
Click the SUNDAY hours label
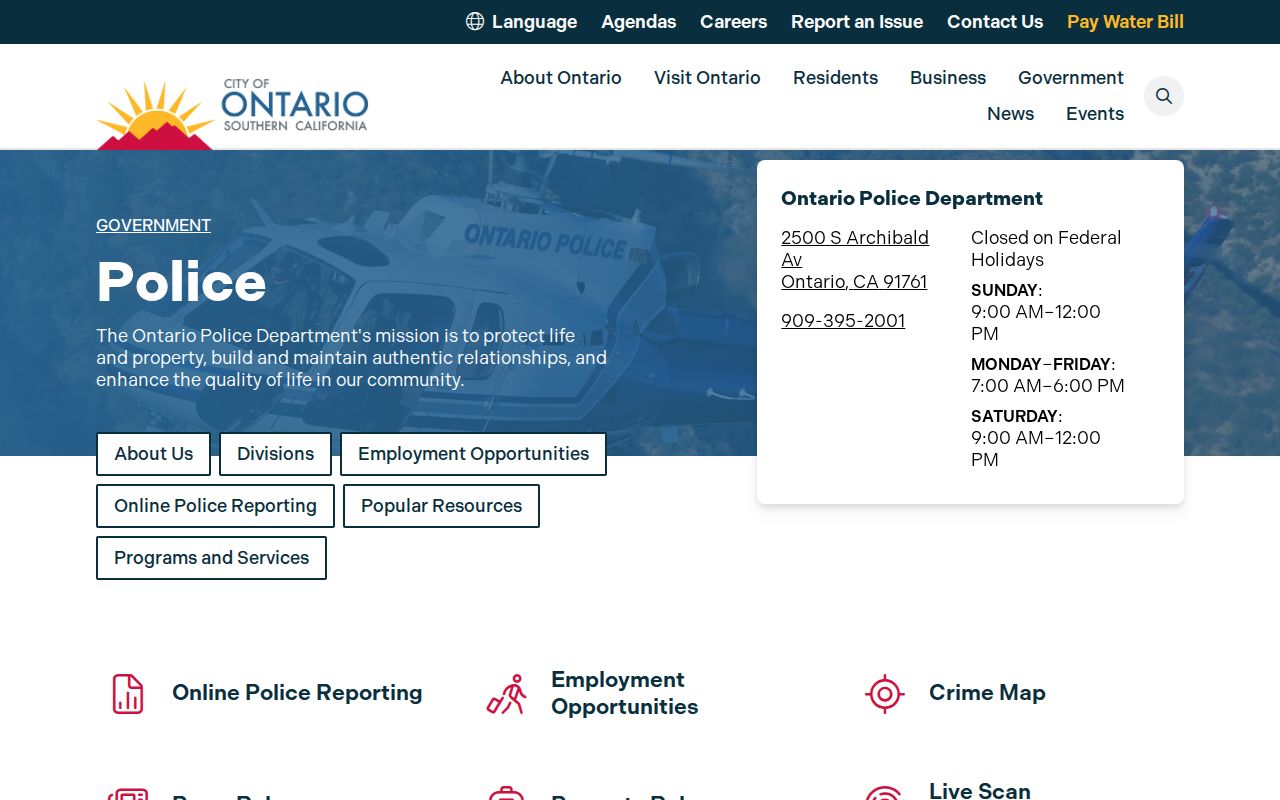[x=1006, y=290]
